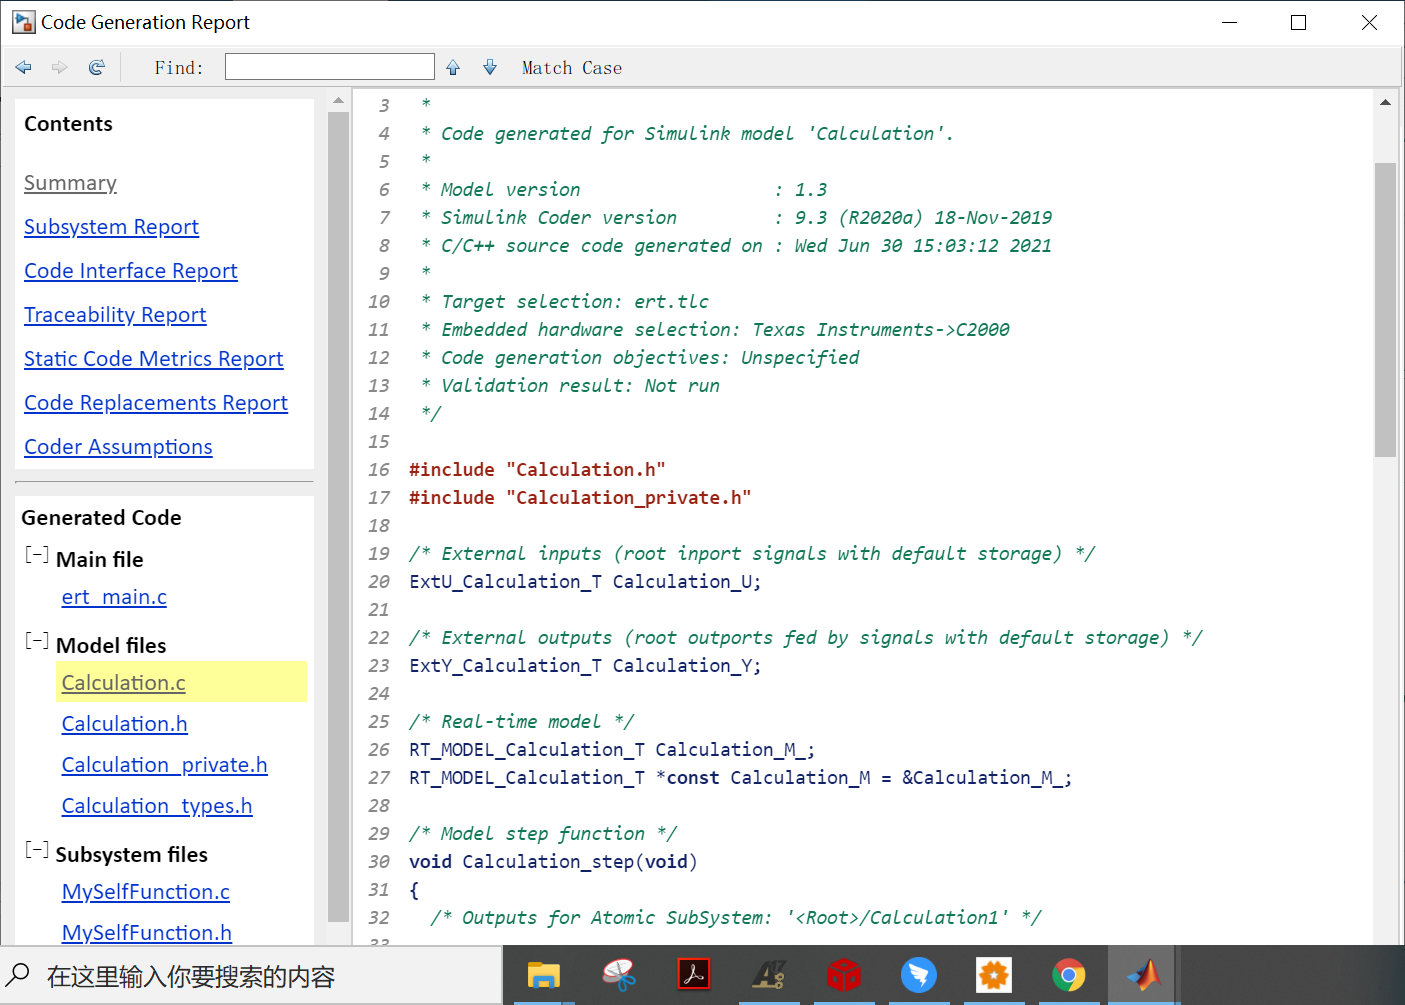Screen dimensions: 1405x1005
Task: Toggle the Match Case option
Action: coord(571,67)
